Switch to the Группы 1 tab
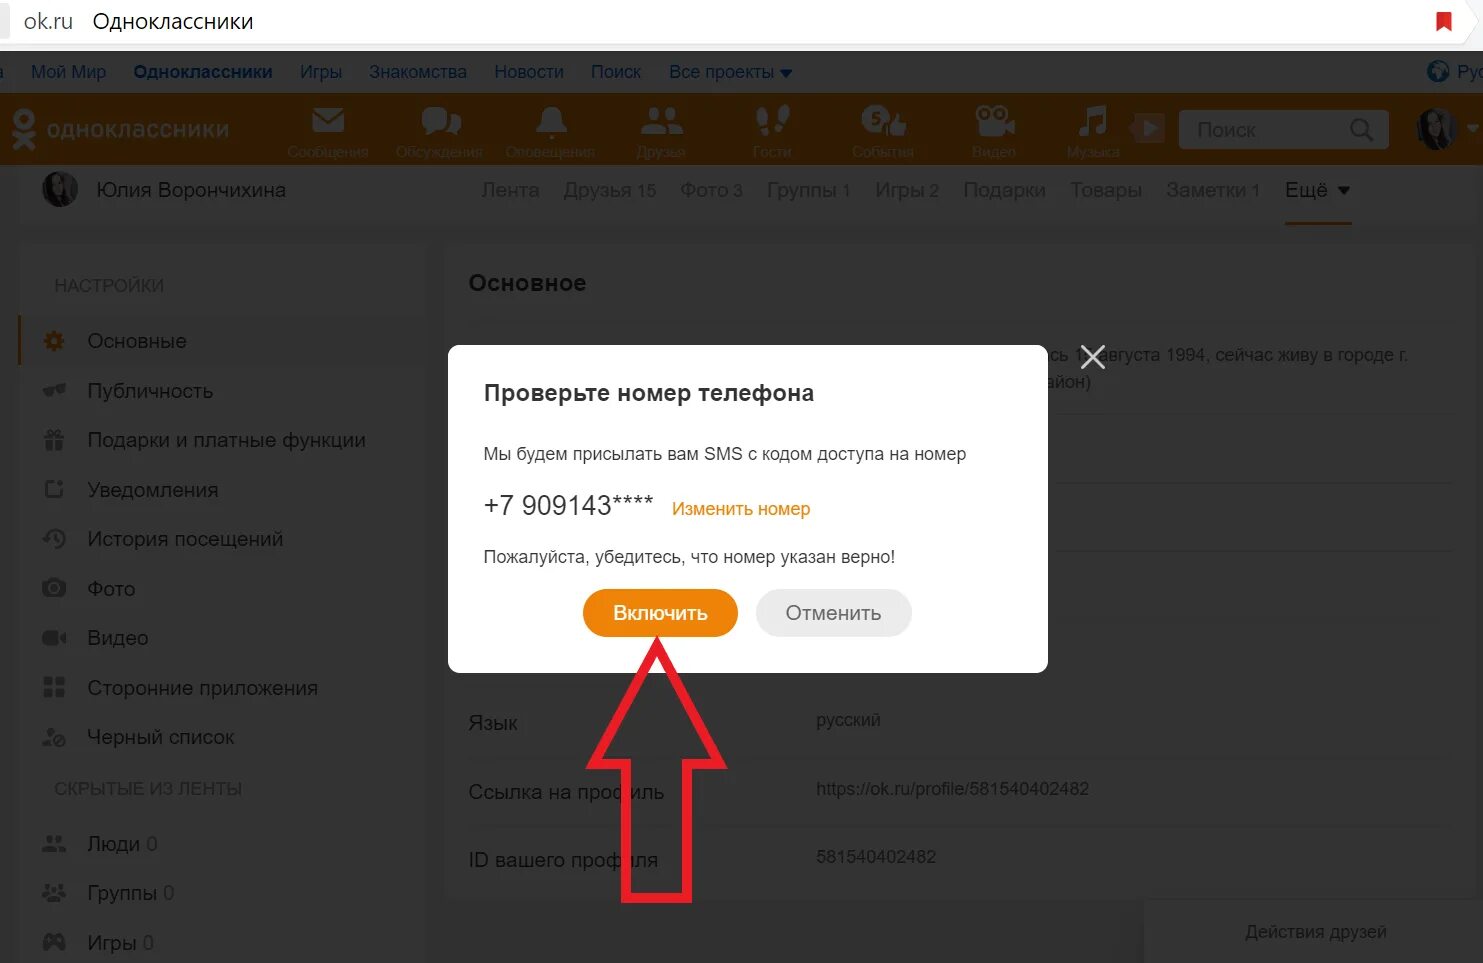This screenshot has width=1483, height=963. tap(808, 190)
